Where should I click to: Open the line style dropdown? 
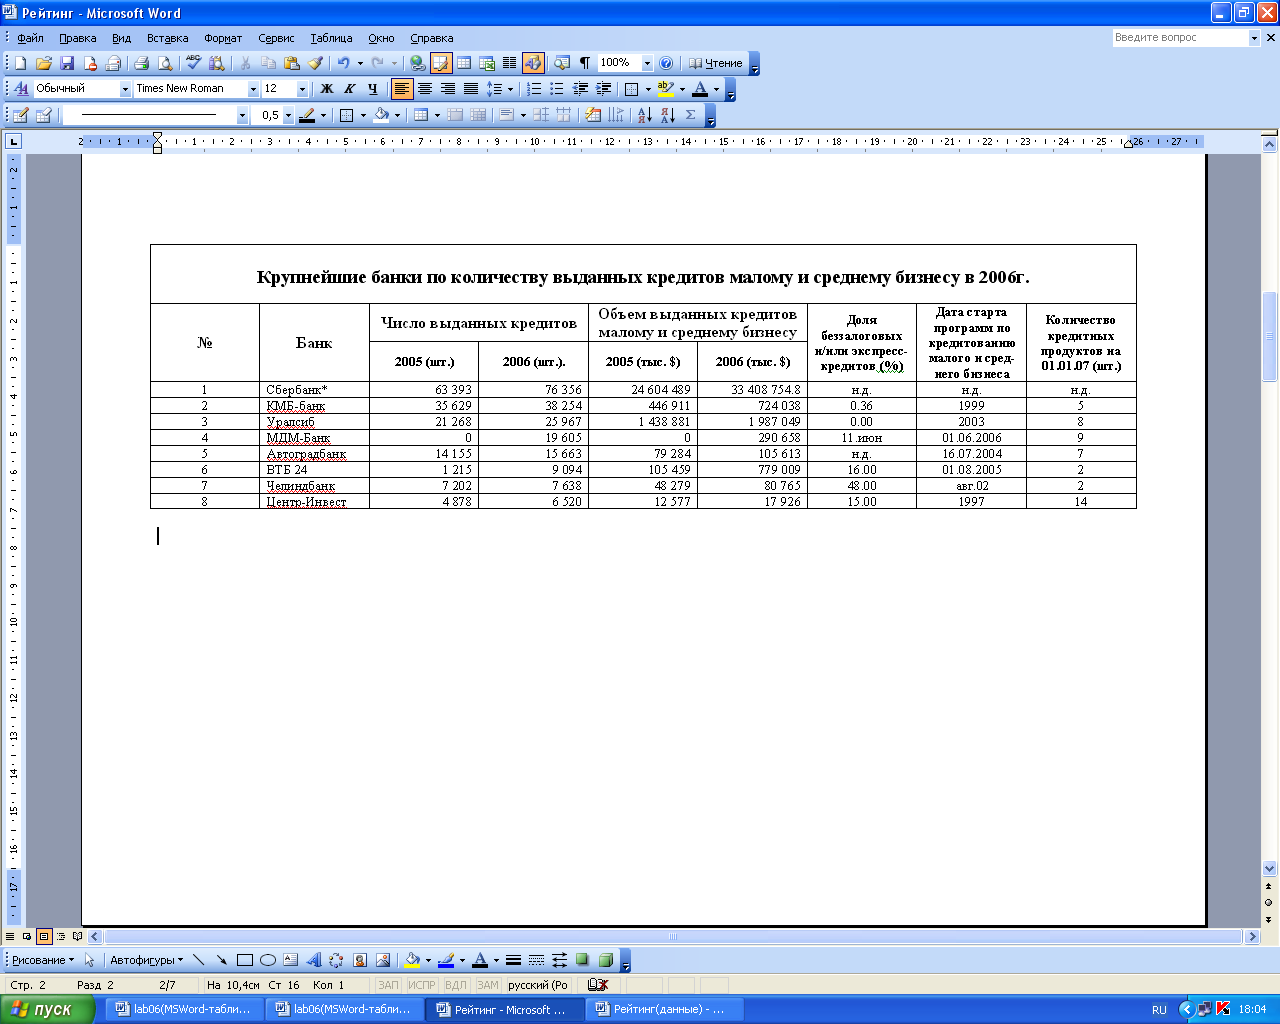(242, 115)
